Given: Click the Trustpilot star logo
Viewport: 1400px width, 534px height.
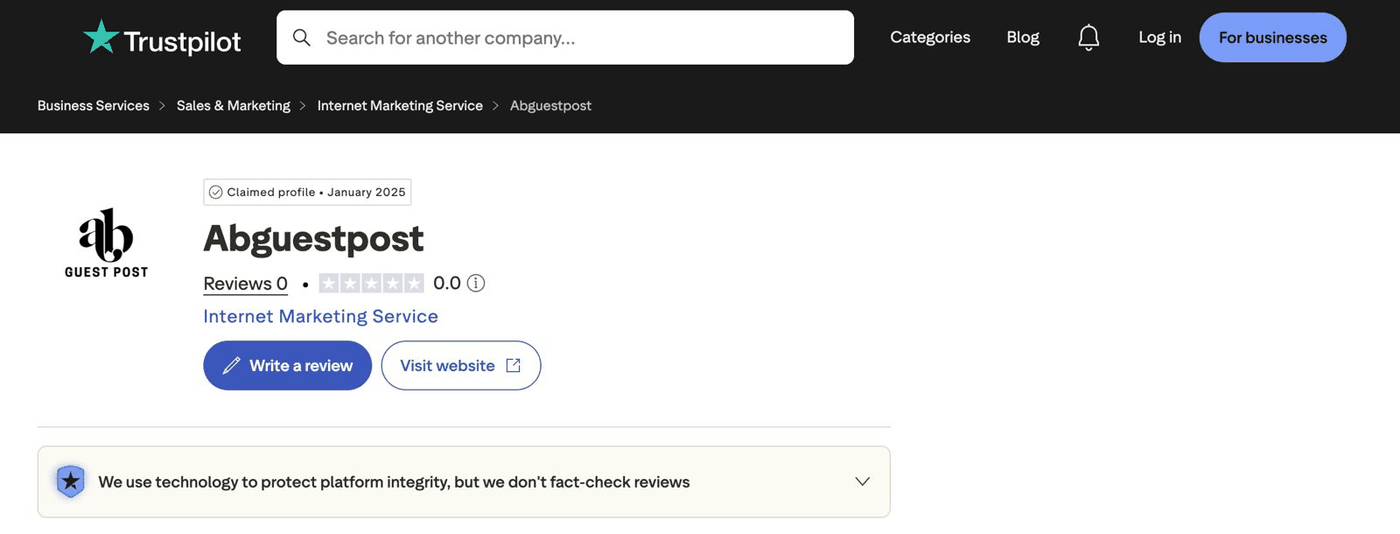Looking at the screenshot, I should pyautogui.click(x=101, y=37).
